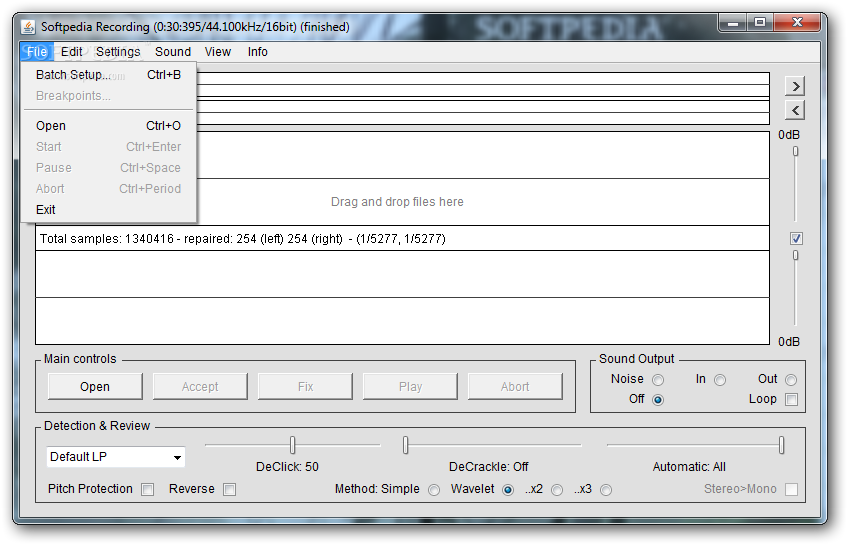The height and width of the screenshot is (545, 848).
Task: Uncheck the checkbox between volume sliders
Action: (x=796, y=238)
